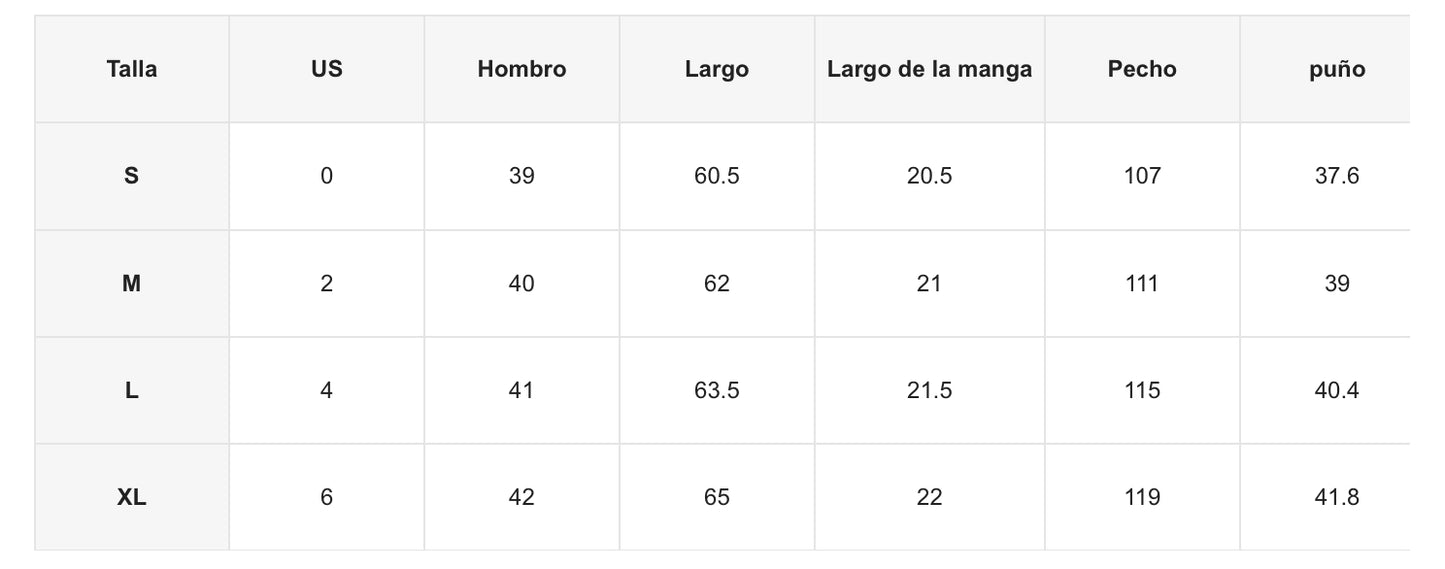Click the puño value 41.8 for XL
1445x569 pixels.
pyautogui.click(x=1336, y=497)
